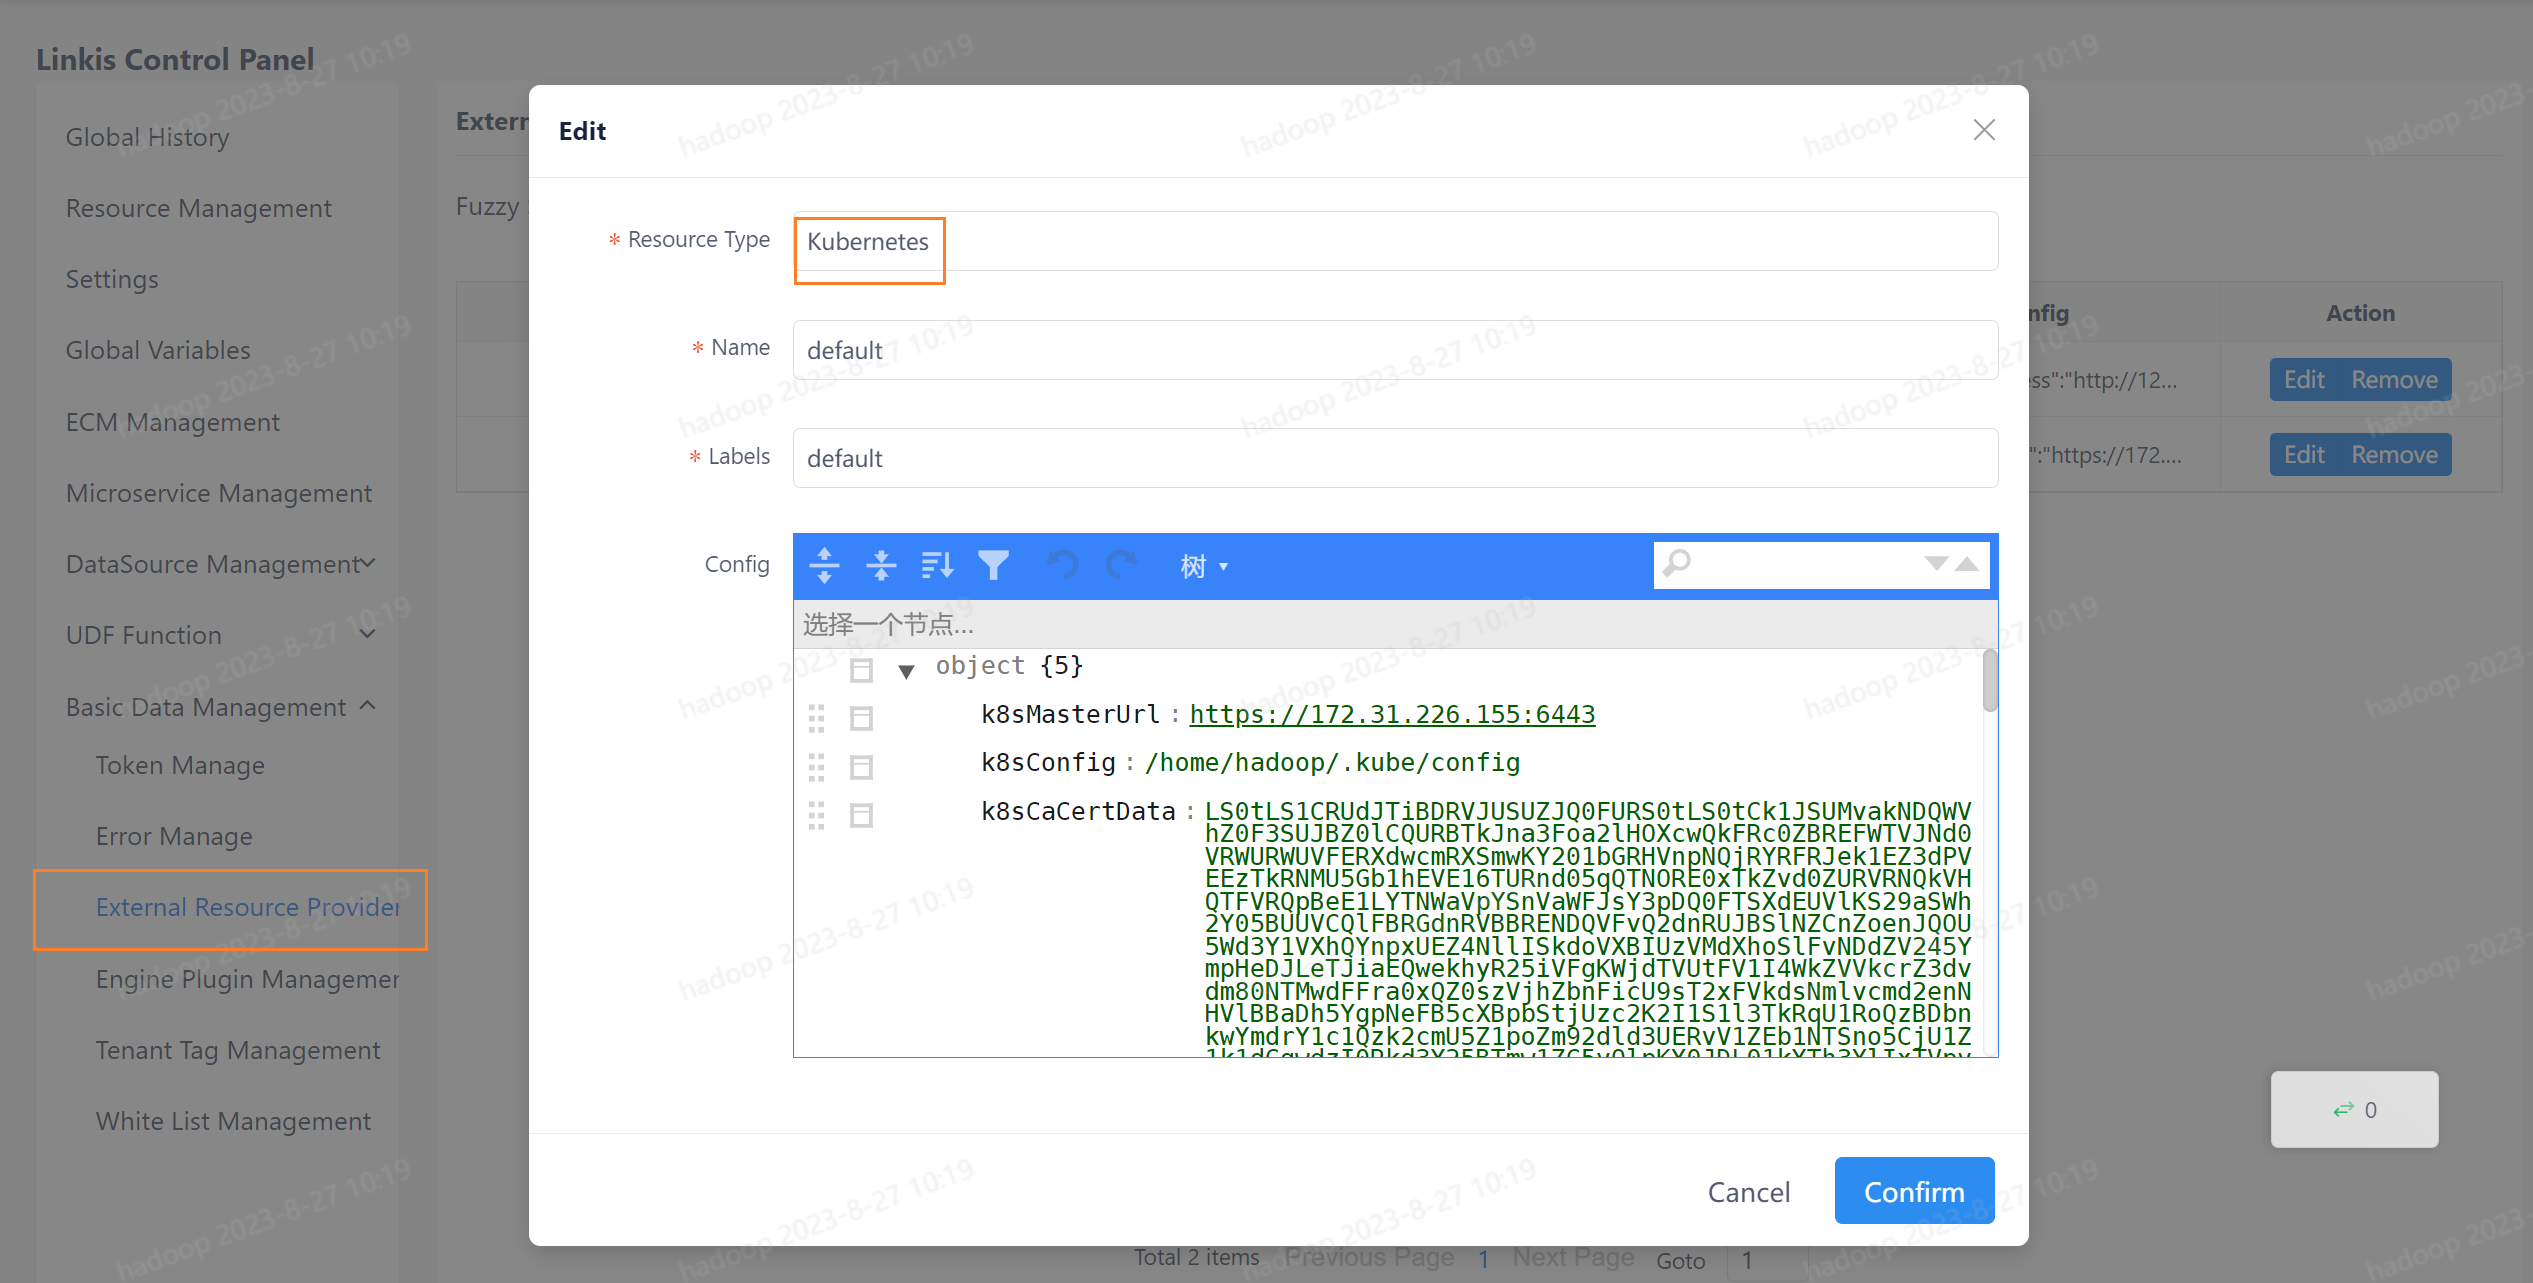Open Token Manage menu item
This screenshot has height=1283, width=2533.
pos(180,765)
